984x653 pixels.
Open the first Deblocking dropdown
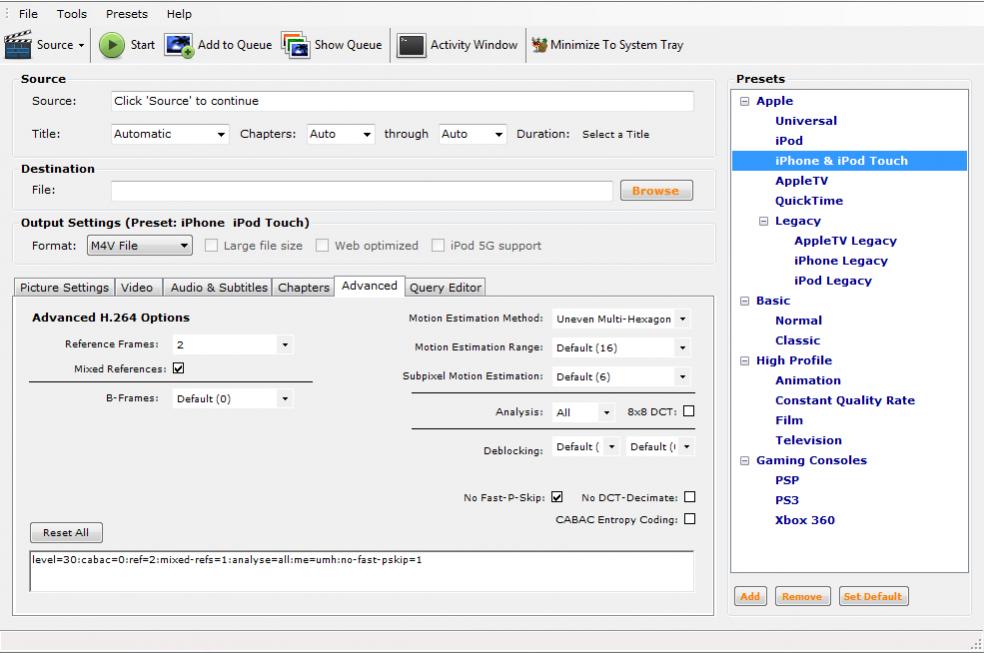tap(586, 447)
